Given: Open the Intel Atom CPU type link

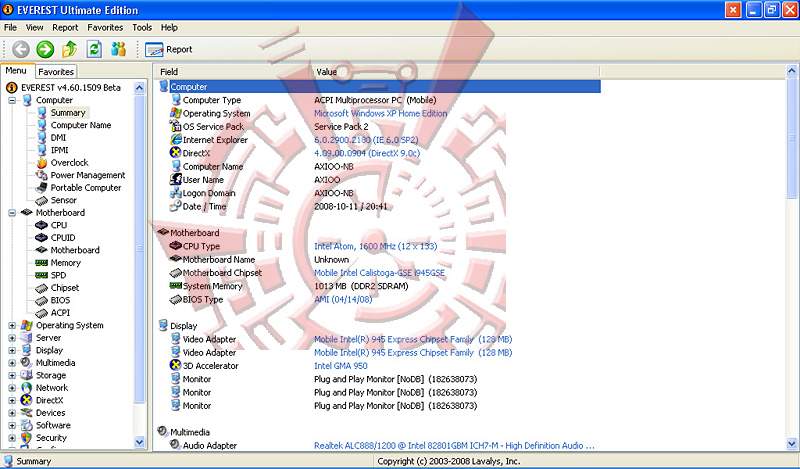Looking at the screenshot, I should [x=376, y=246].
